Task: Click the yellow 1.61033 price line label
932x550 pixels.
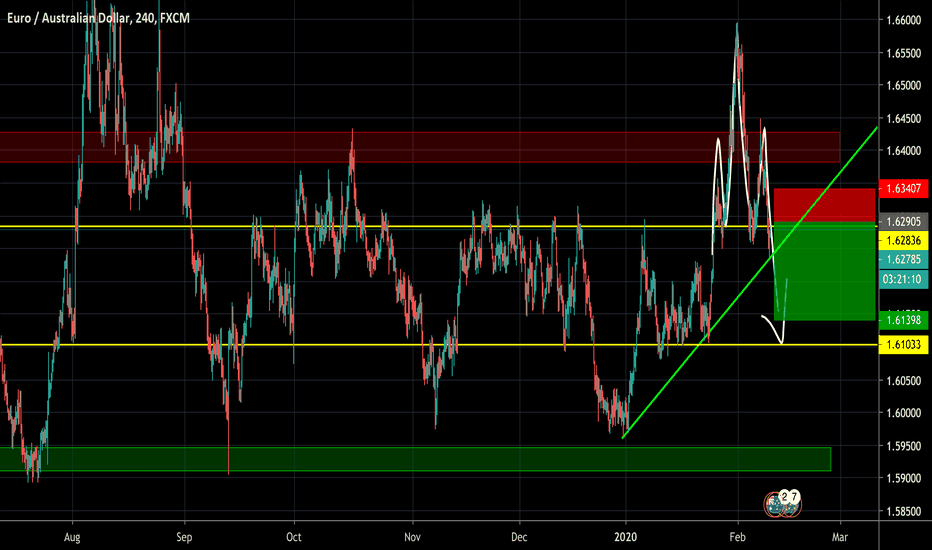Action: point(903,345)
